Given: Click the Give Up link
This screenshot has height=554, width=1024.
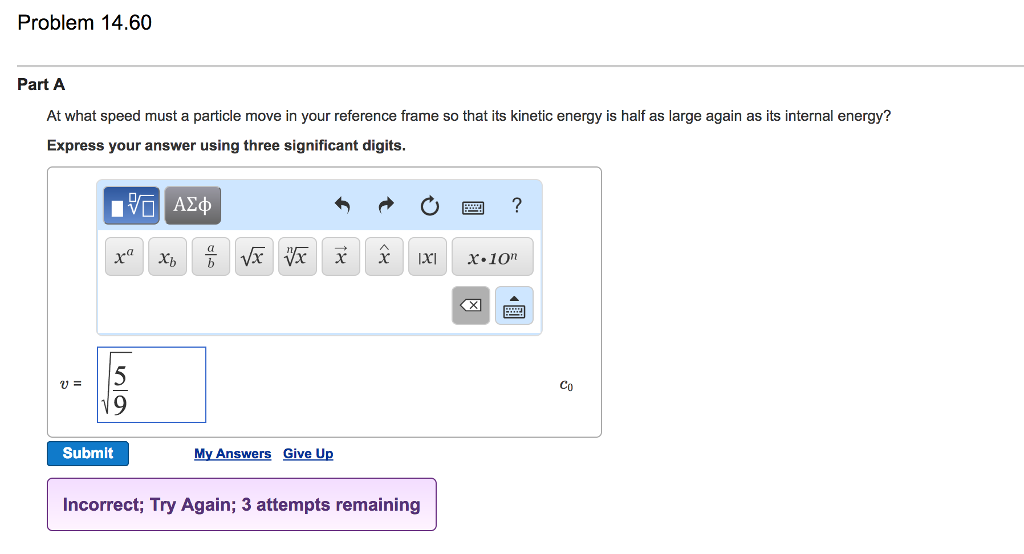Looking at the screenshot, I should pyautogui.click(x=308, y=453).
